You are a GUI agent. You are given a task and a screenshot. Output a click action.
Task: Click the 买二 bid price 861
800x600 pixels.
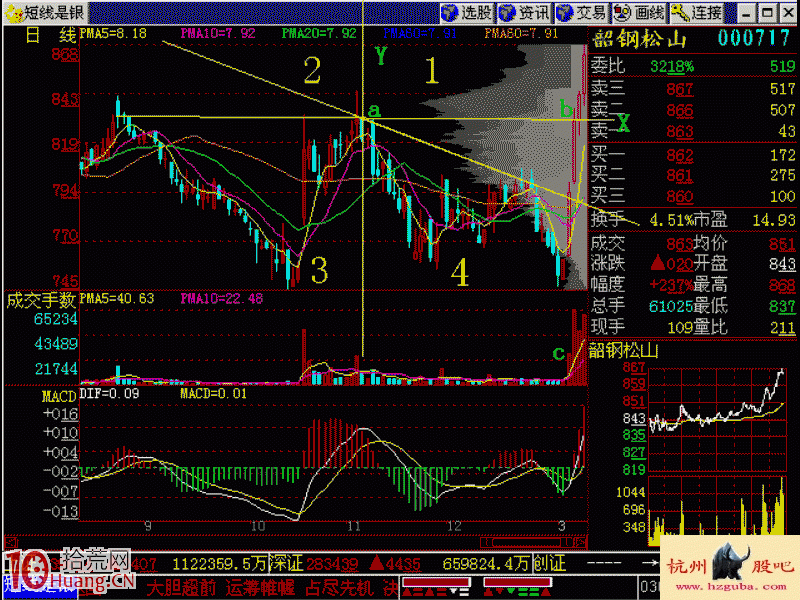[x=680, y=176]
